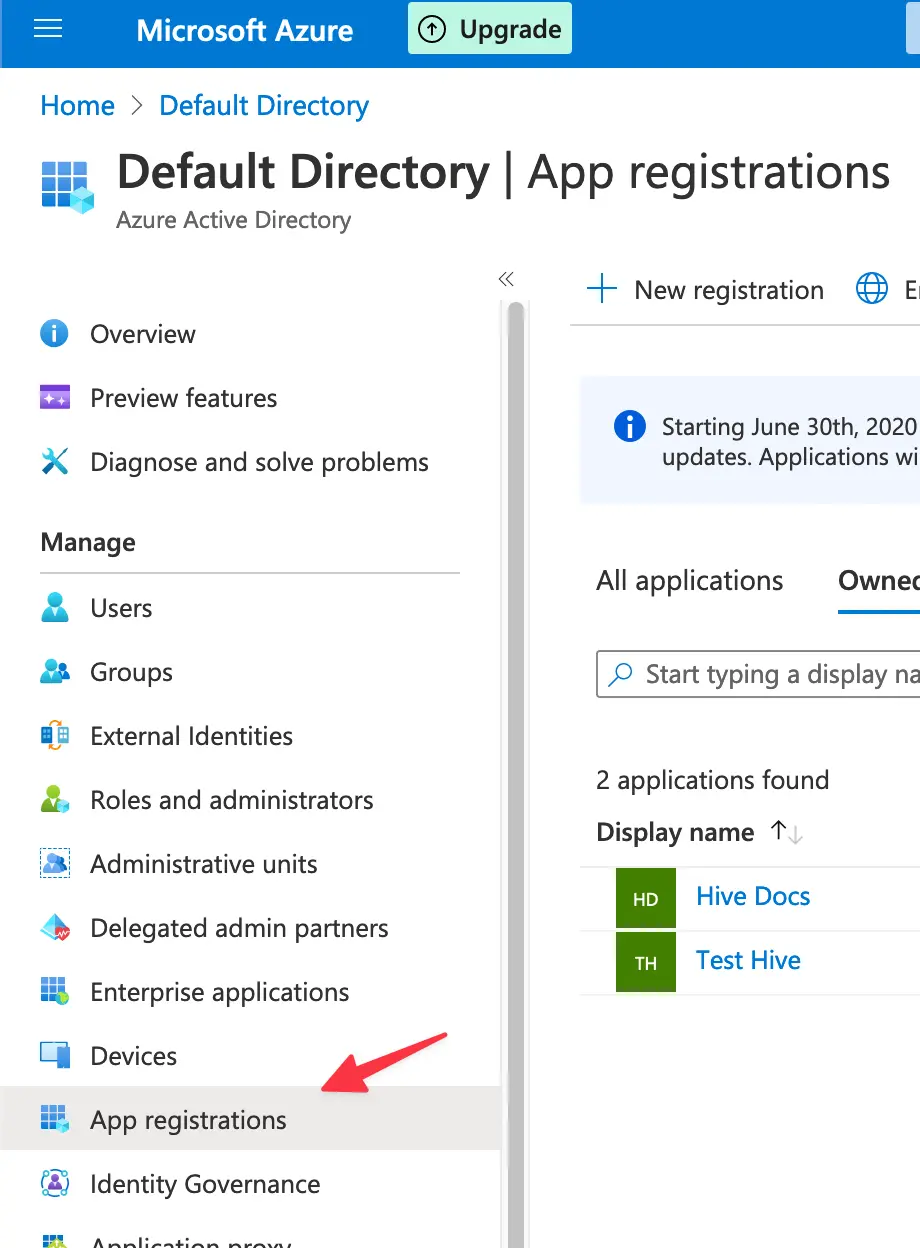The image size is (920, 1248).
Task: Click the Devices monitor icon
Action: (x=54, y=1056)
